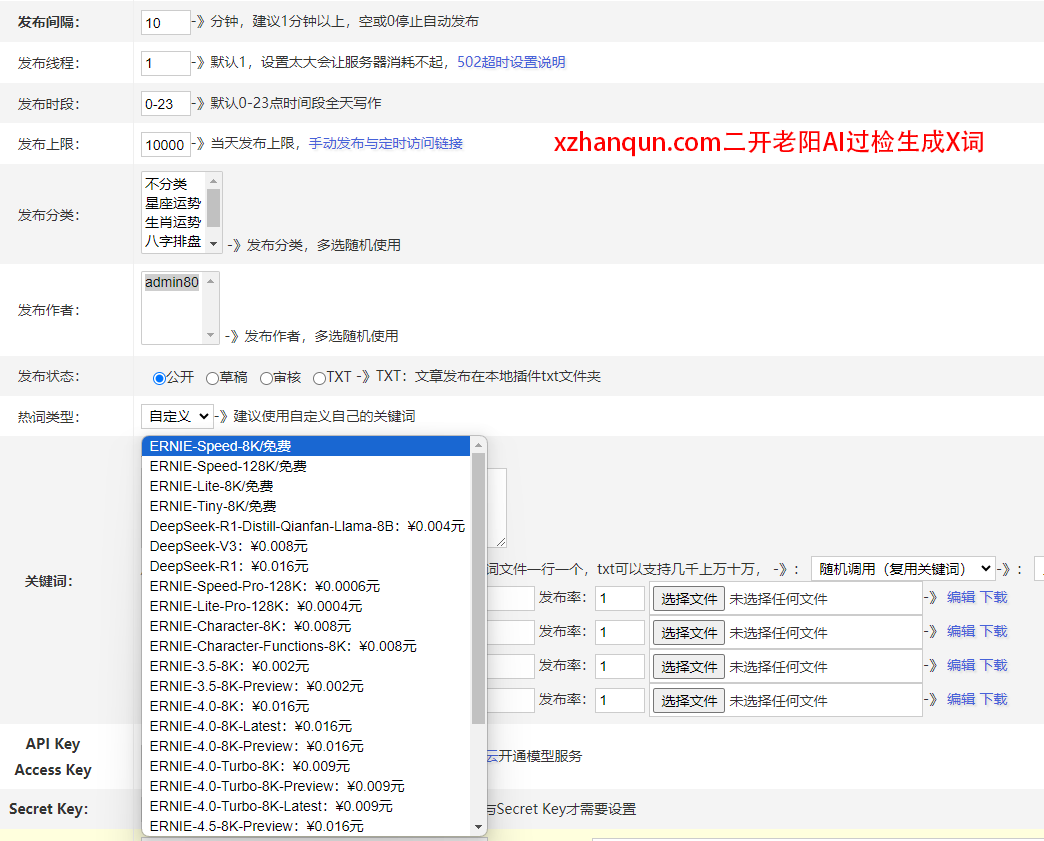Click 下载 link in the fourth file row
Viewport: 1044px width, 841px height.
pyautogui.click(x=993, y=699)
